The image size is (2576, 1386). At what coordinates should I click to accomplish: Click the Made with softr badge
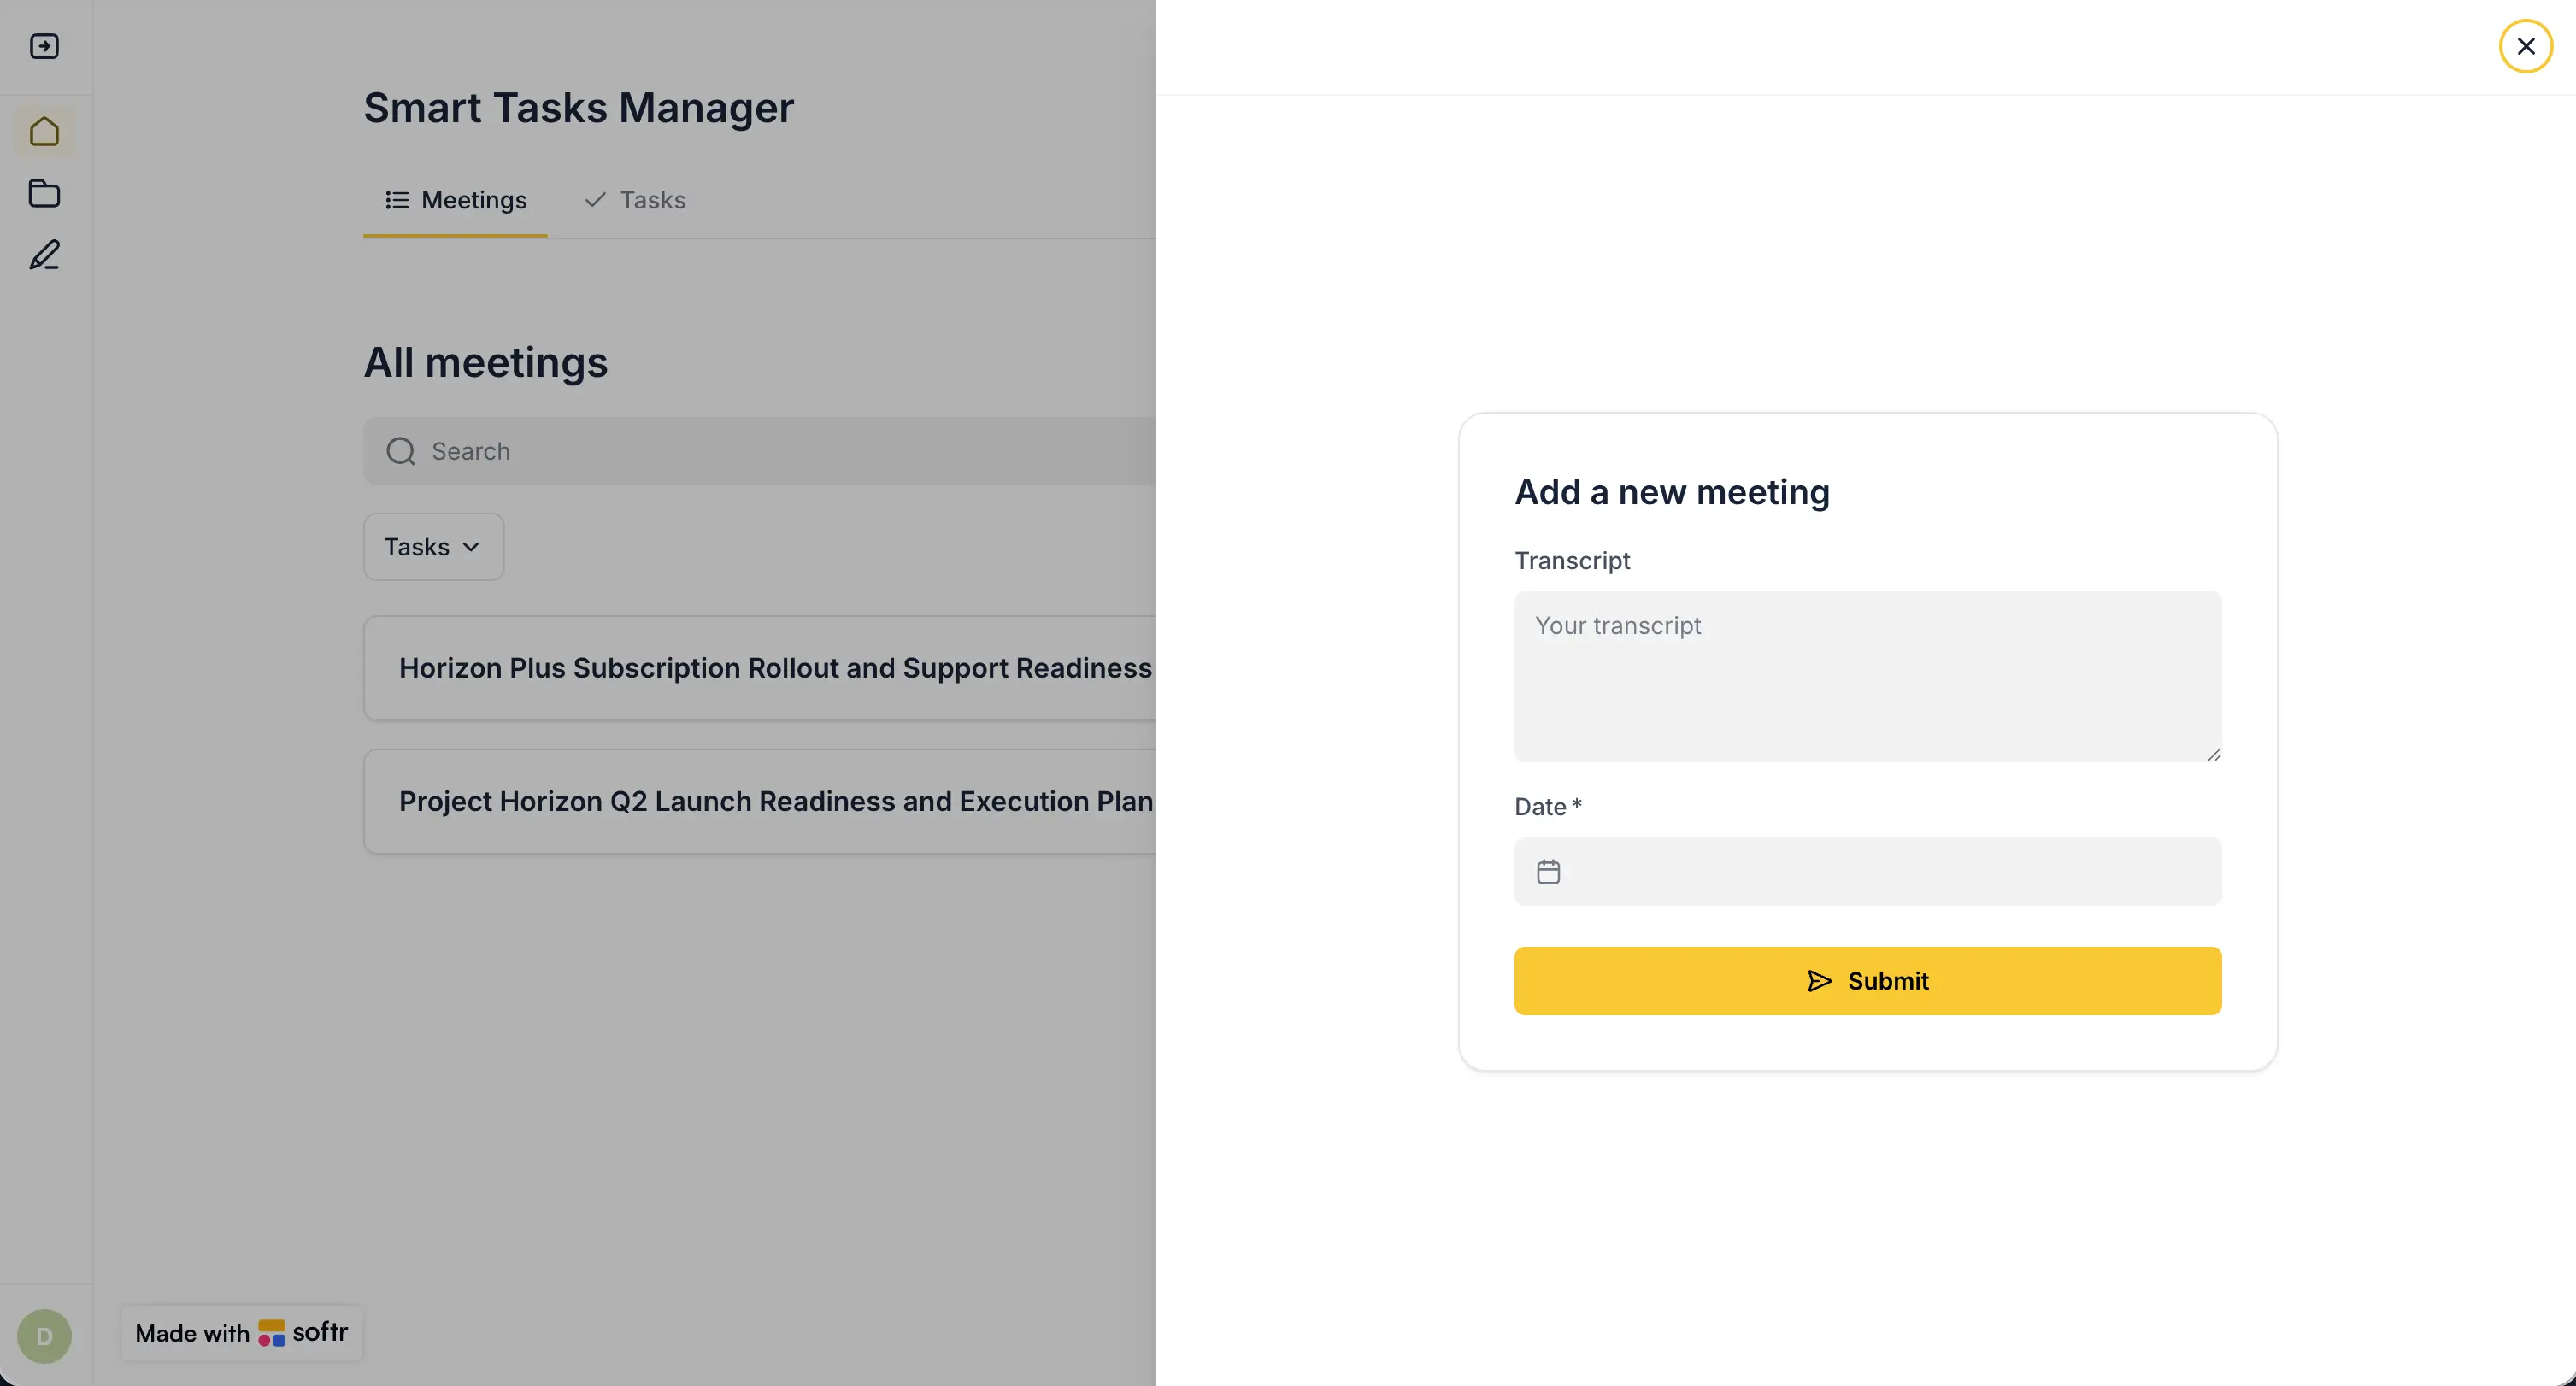pos(240,1333)
